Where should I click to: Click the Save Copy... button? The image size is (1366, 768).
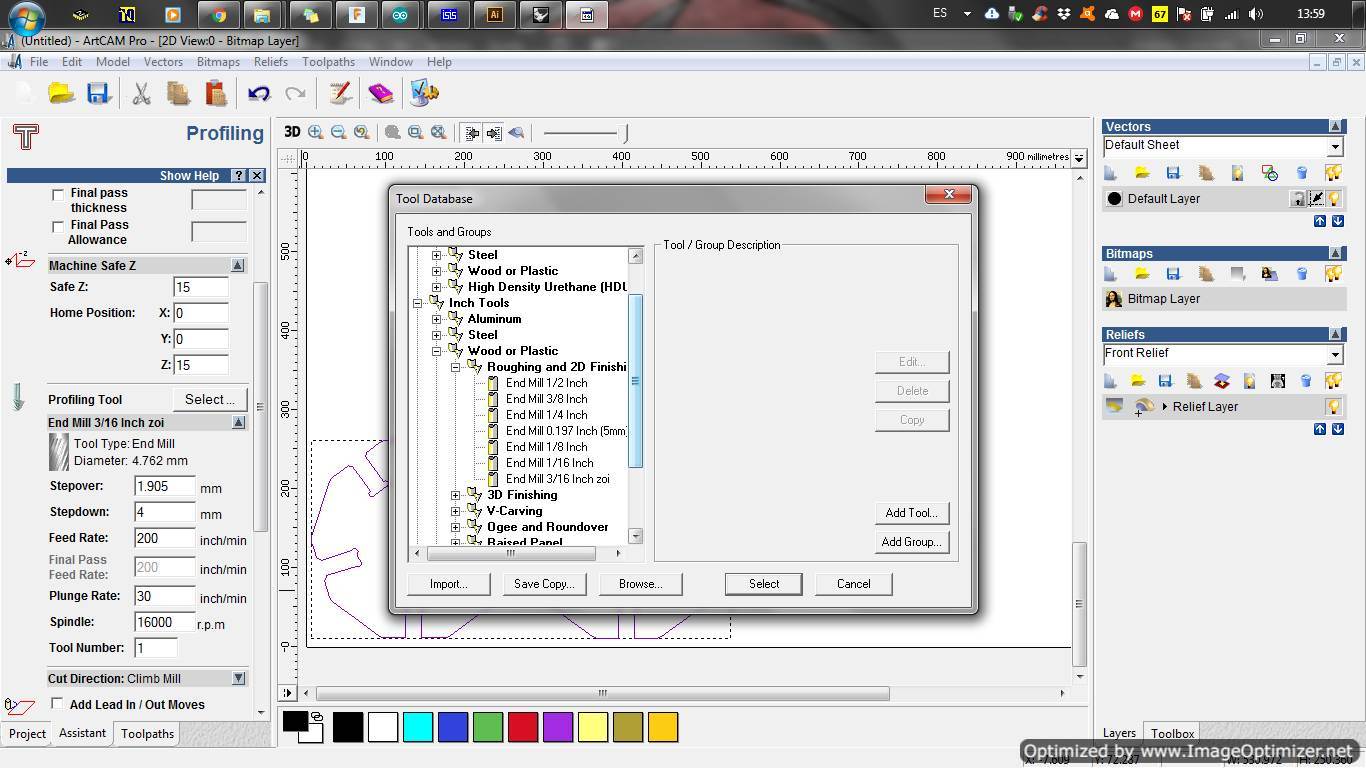pos(544,584)
